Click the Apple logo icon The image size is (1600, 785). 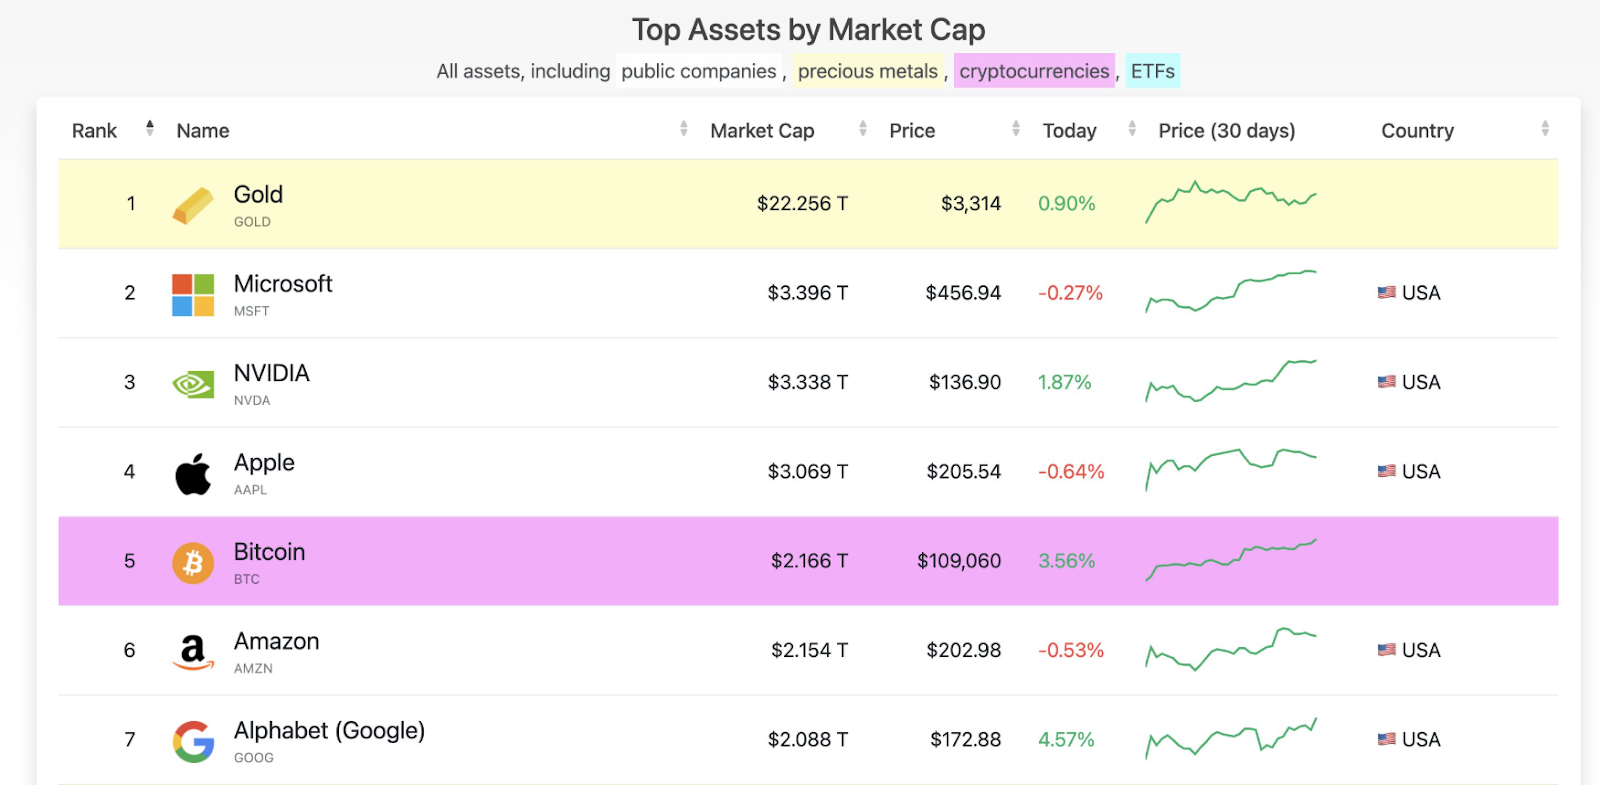tap(193, 474)
